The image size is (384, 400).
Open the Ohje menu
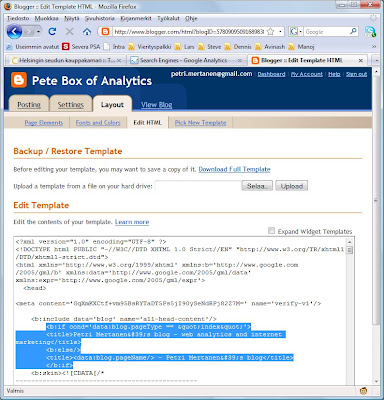click(x=191, y=18)
